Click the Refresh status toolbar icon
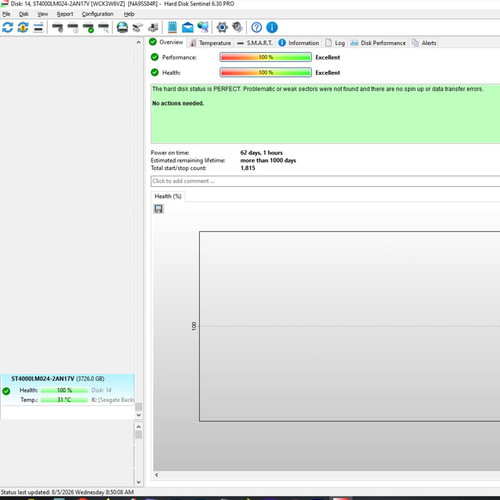This screenshot has width=500, height=500. [7, 27]
